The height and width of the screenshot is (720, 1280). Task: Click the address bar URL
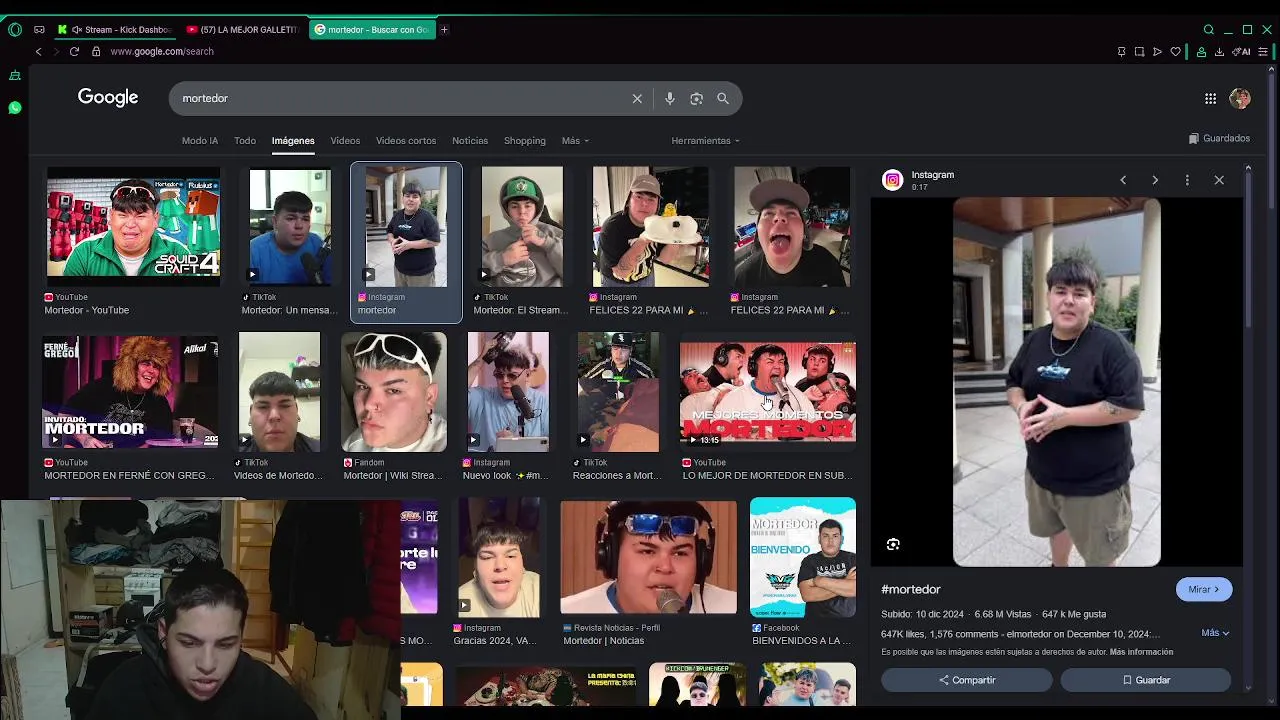point(162,51)
